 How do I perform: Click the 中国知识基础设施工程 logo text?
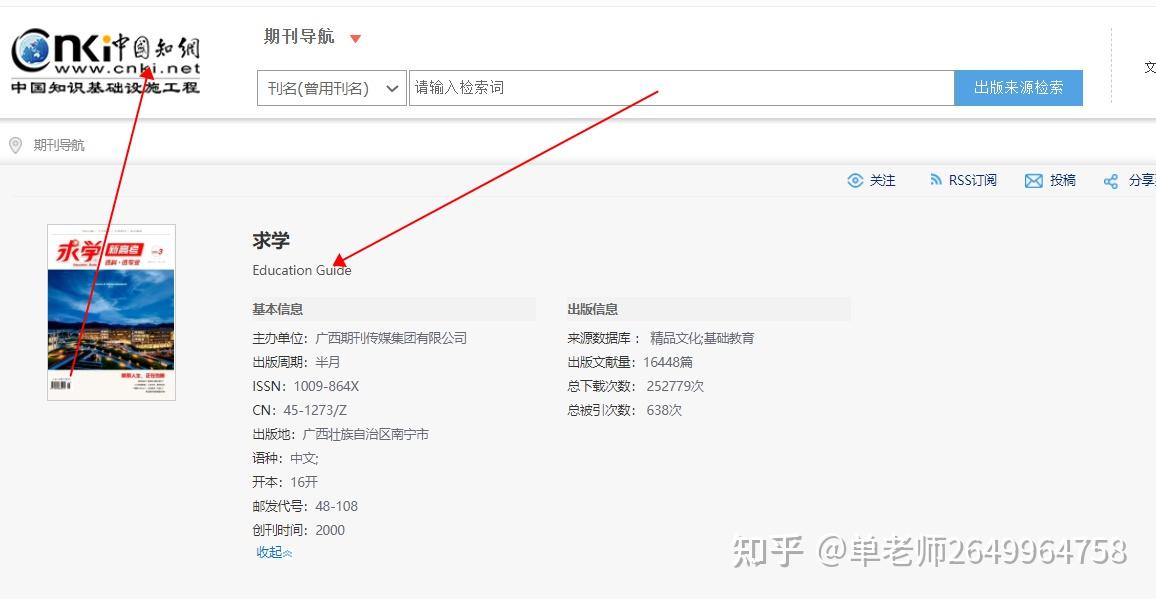[x=105, y=87]
